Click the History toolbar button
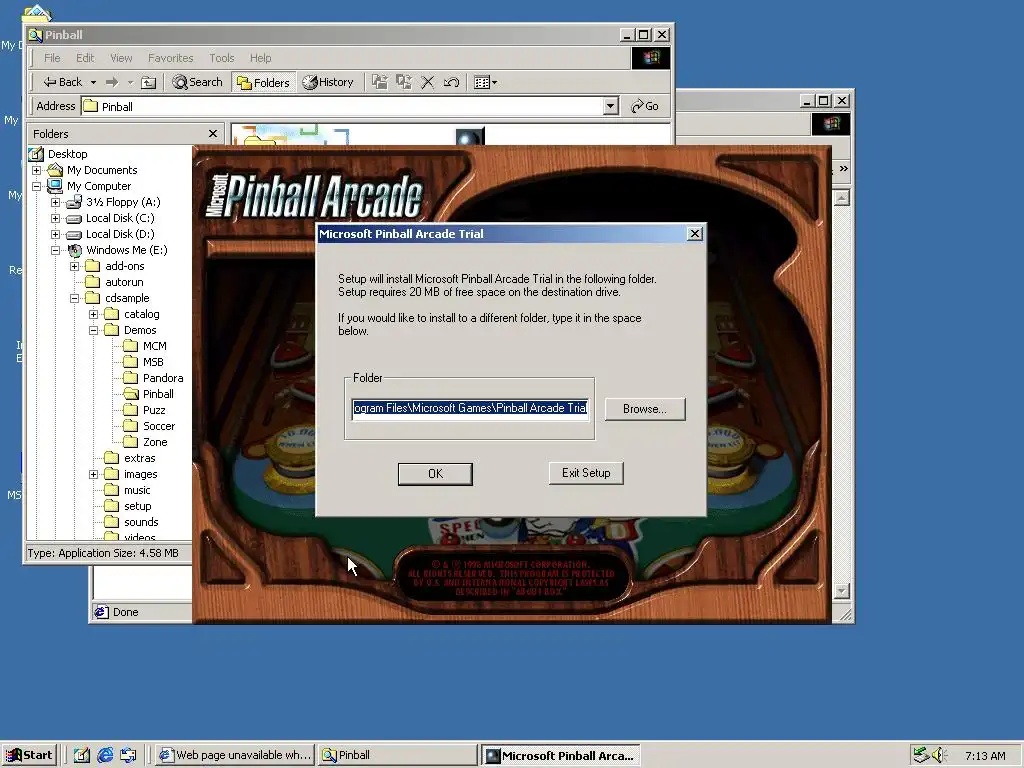The width and height of the screenshot is (1024, 768). (x=328, y=82)
